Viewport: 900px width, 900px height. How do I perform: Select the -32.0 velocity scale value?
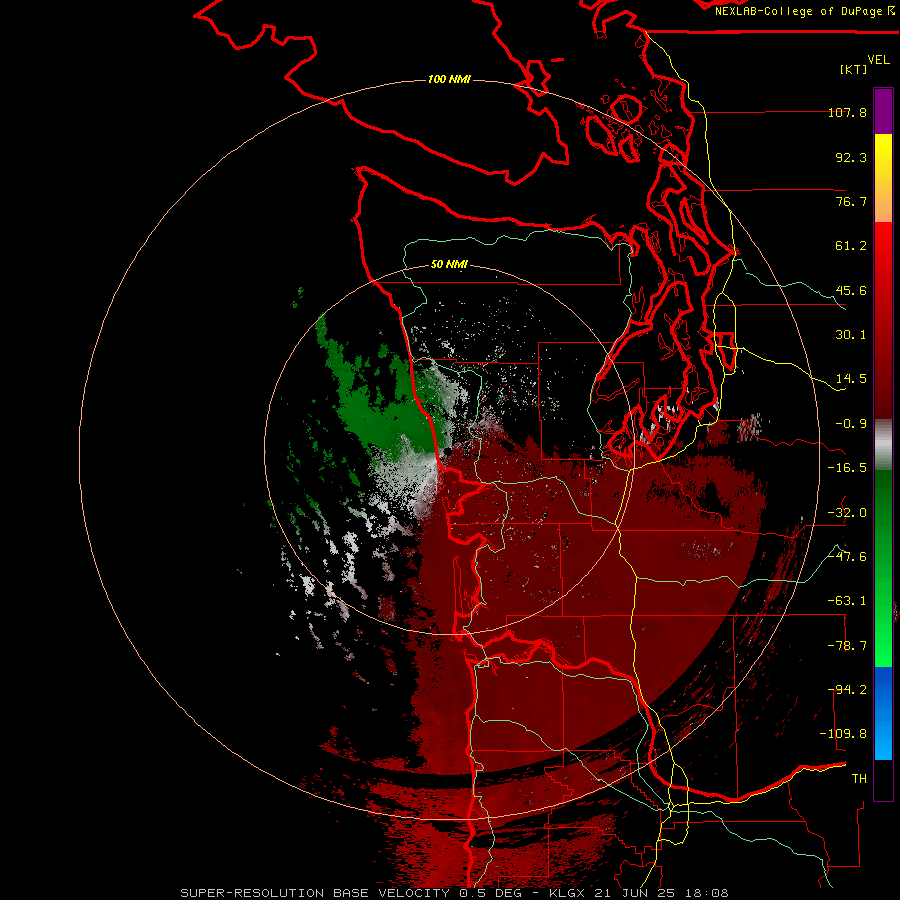(847, 513)
